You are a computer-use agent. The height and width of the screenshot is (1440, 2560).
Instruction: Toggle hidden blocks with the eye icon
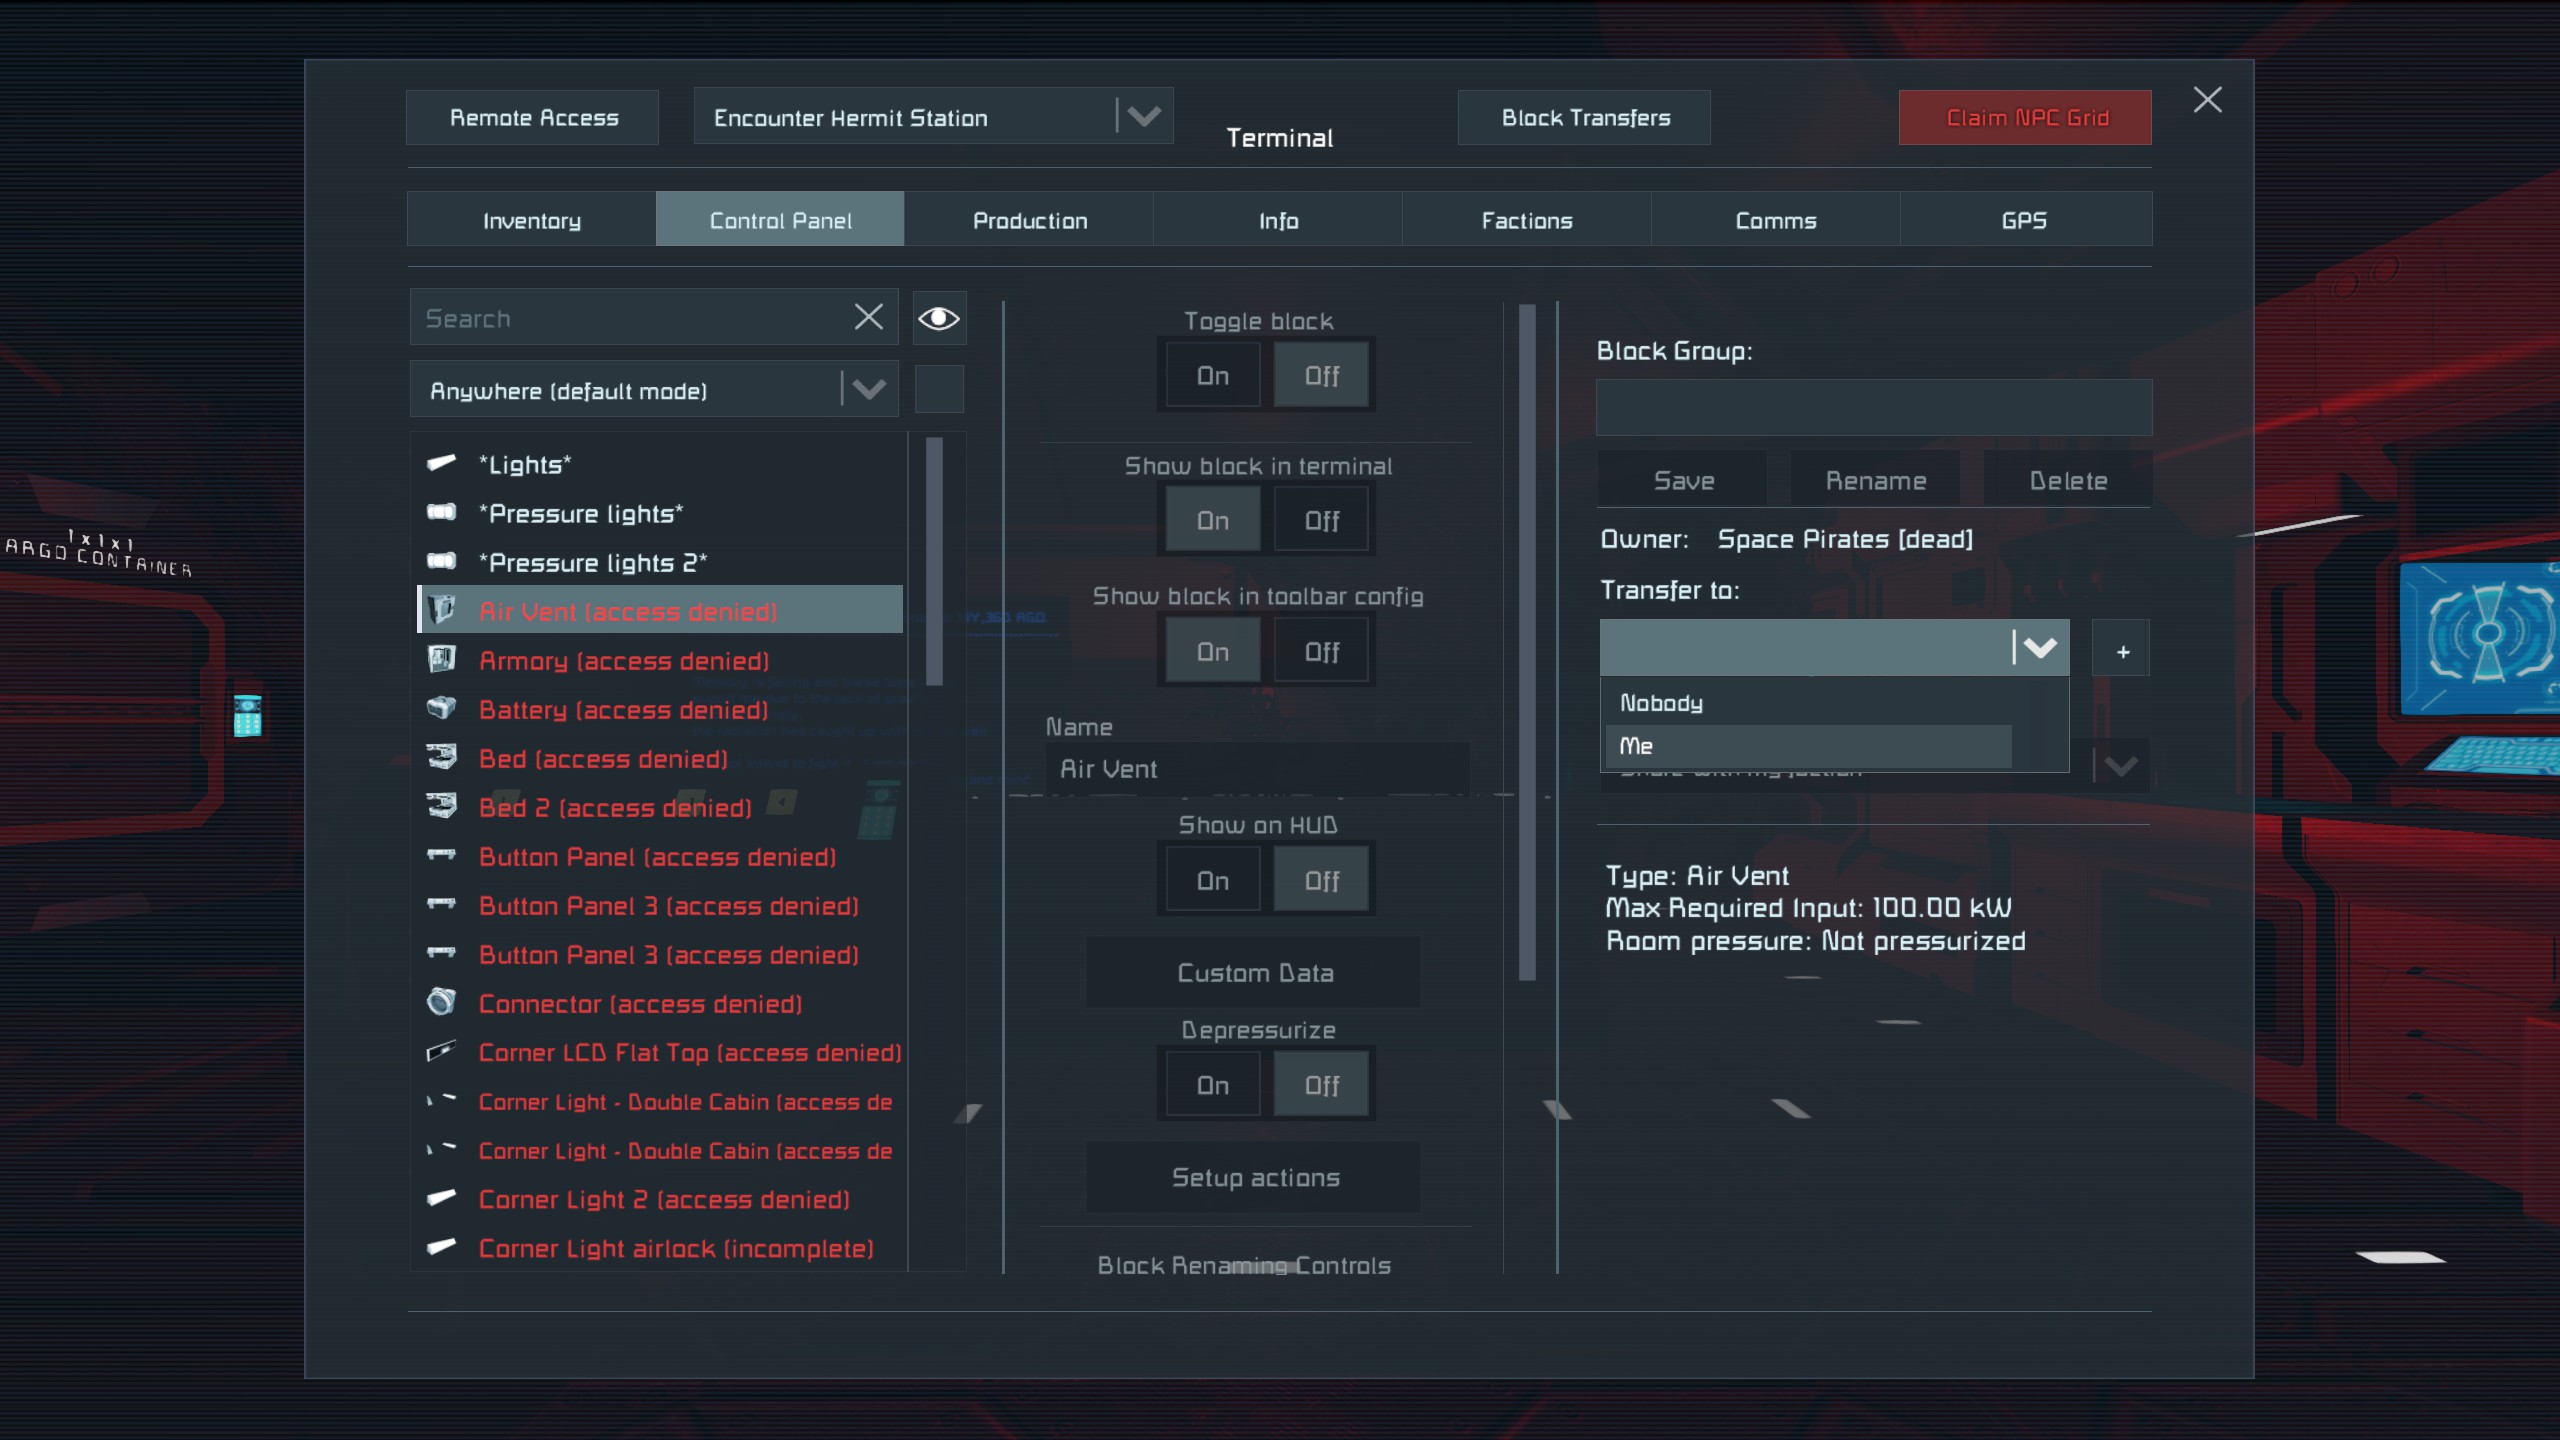point(939,318)
